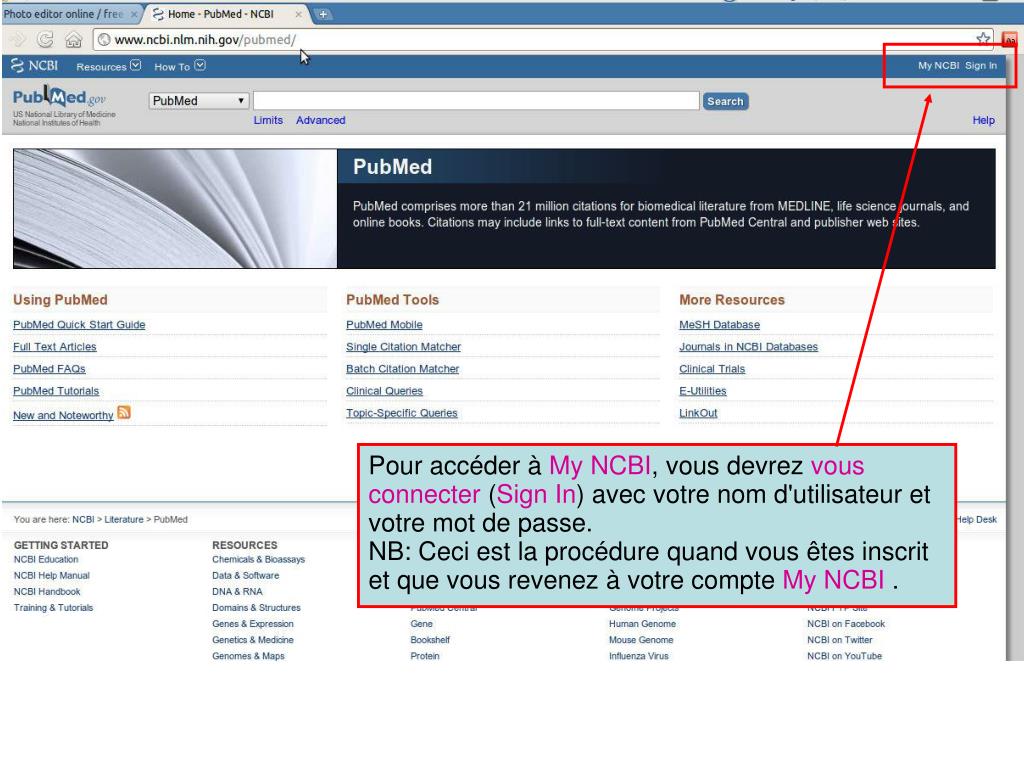Open NCBI Help Manual footer link

(52, 576)
